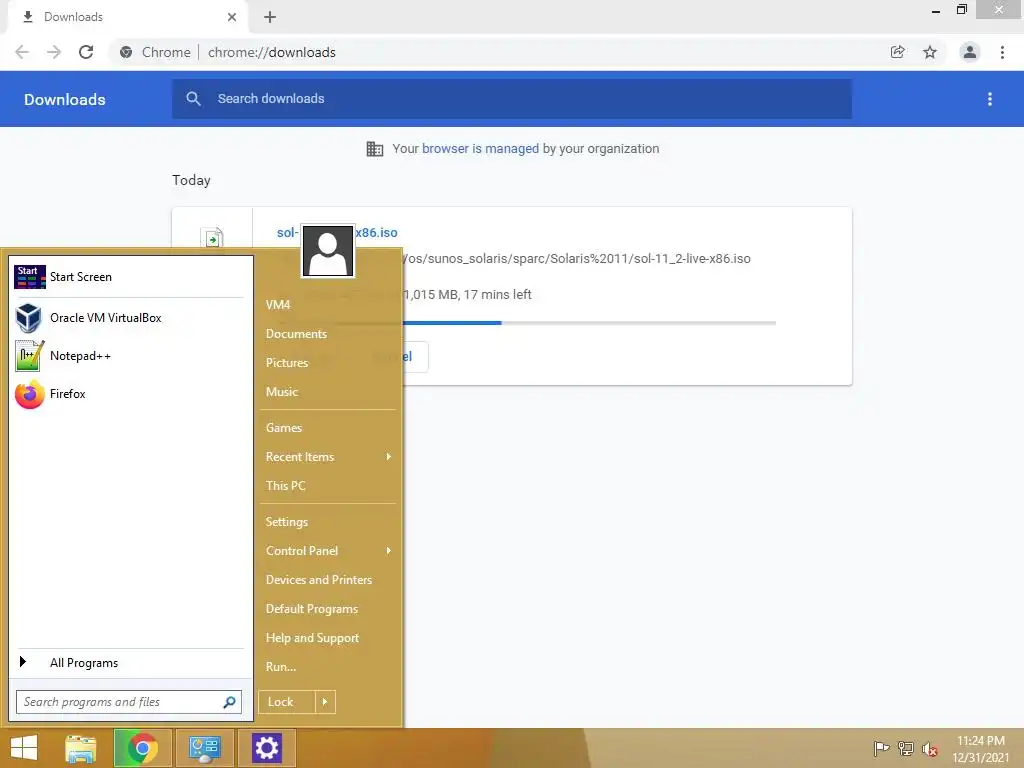The width and height of the screenshot is (1024, 768).
Task: Bookmark this page with the star icon
Action: click(930, 52)
